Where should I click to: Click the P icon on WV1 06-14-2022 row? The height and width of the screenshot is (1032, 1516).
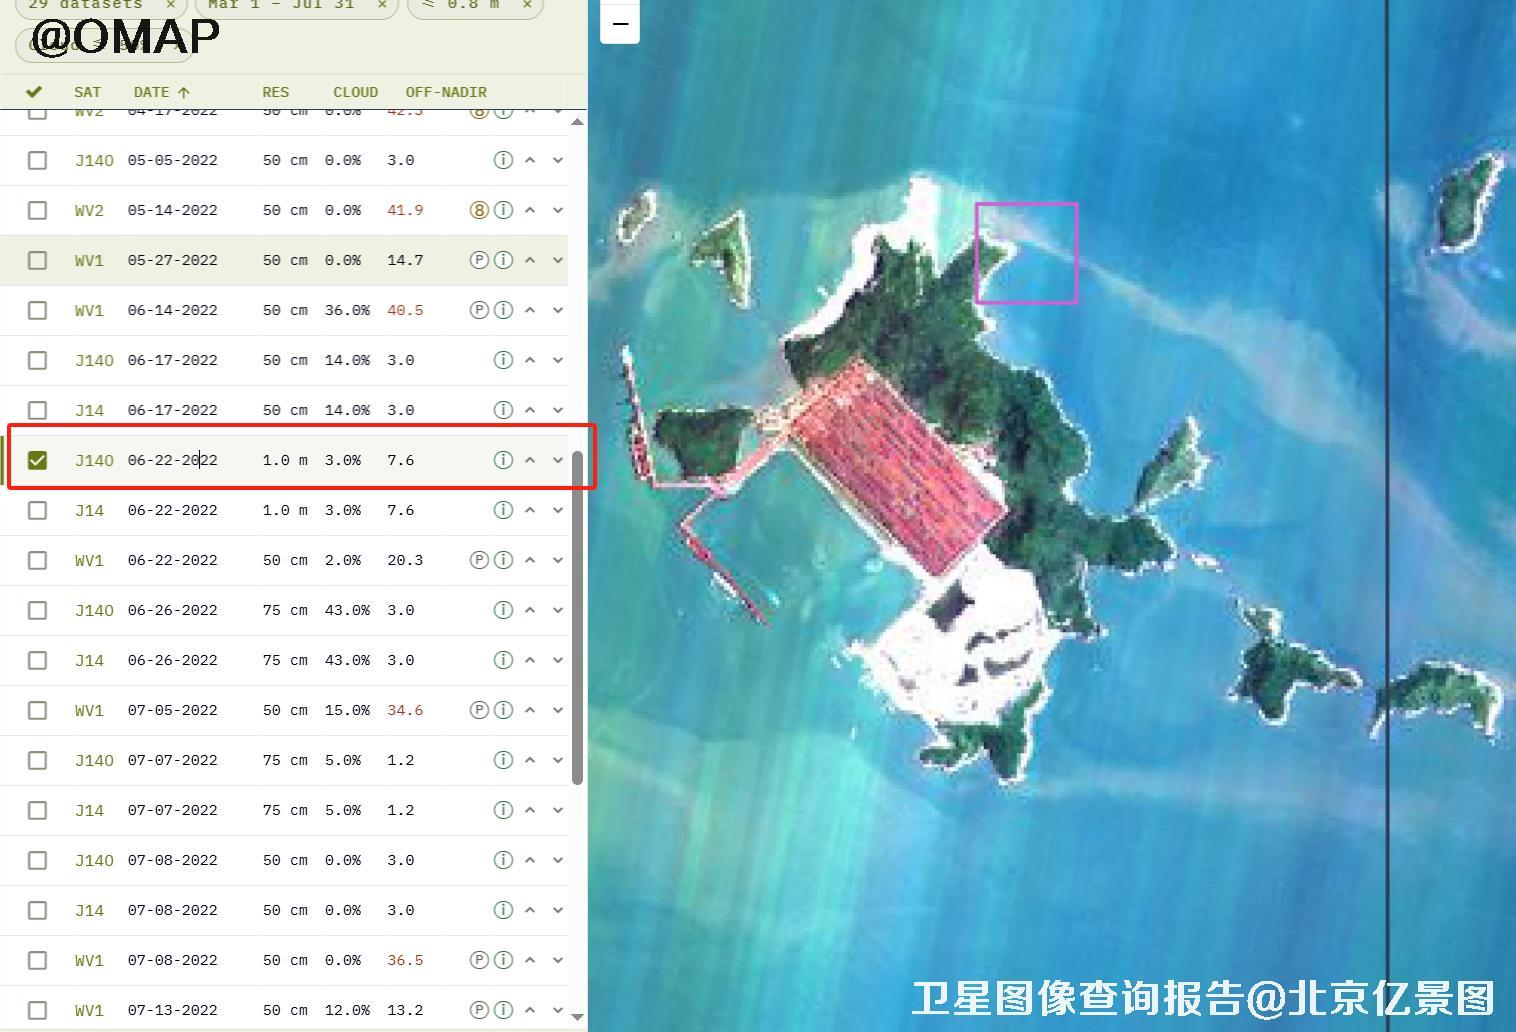click(x=479, y=310)
